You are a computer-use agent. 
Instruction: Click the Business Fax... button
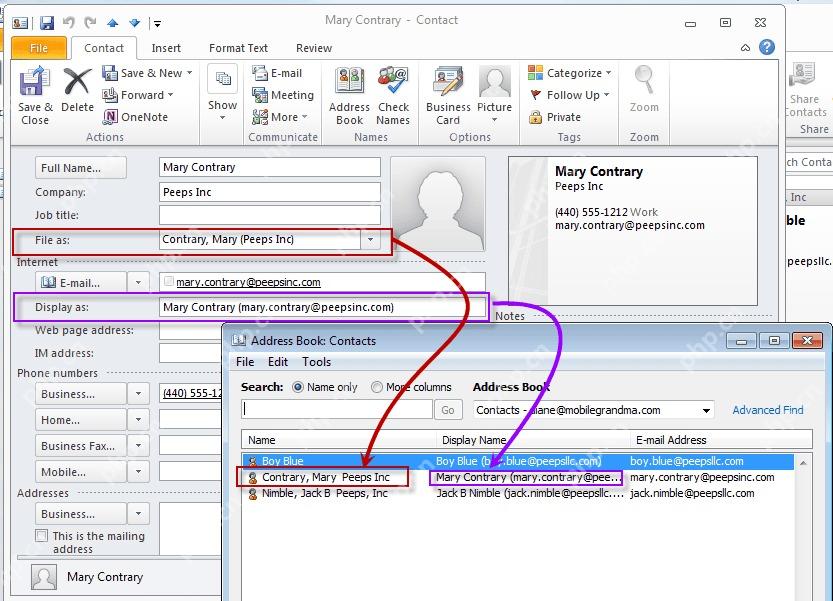click(81, 446)
